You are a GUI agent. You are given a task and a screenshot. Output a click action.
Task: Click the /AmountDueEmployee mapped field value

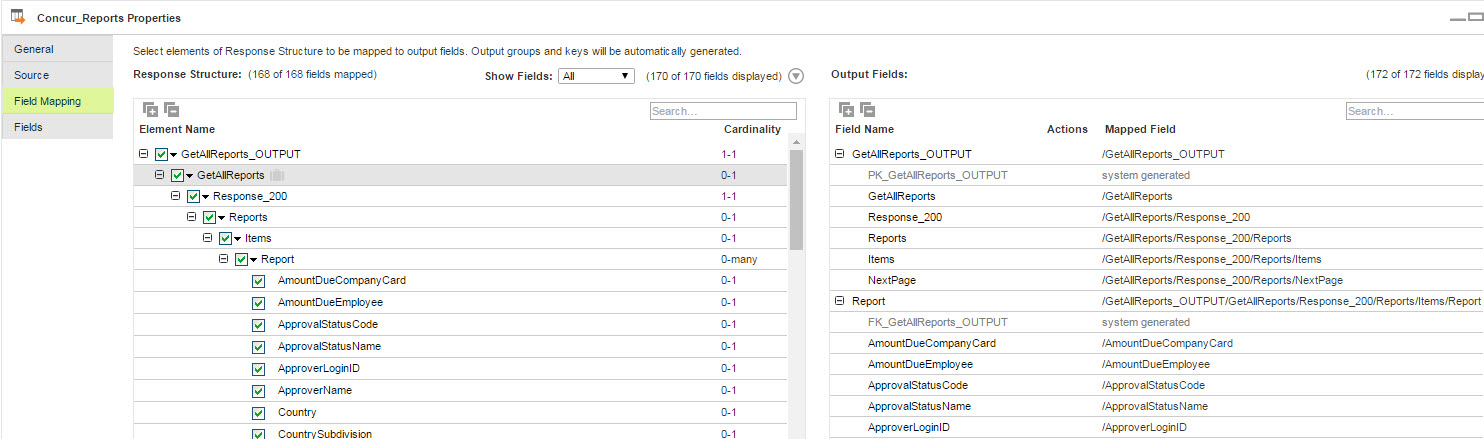coord(1156,364)
